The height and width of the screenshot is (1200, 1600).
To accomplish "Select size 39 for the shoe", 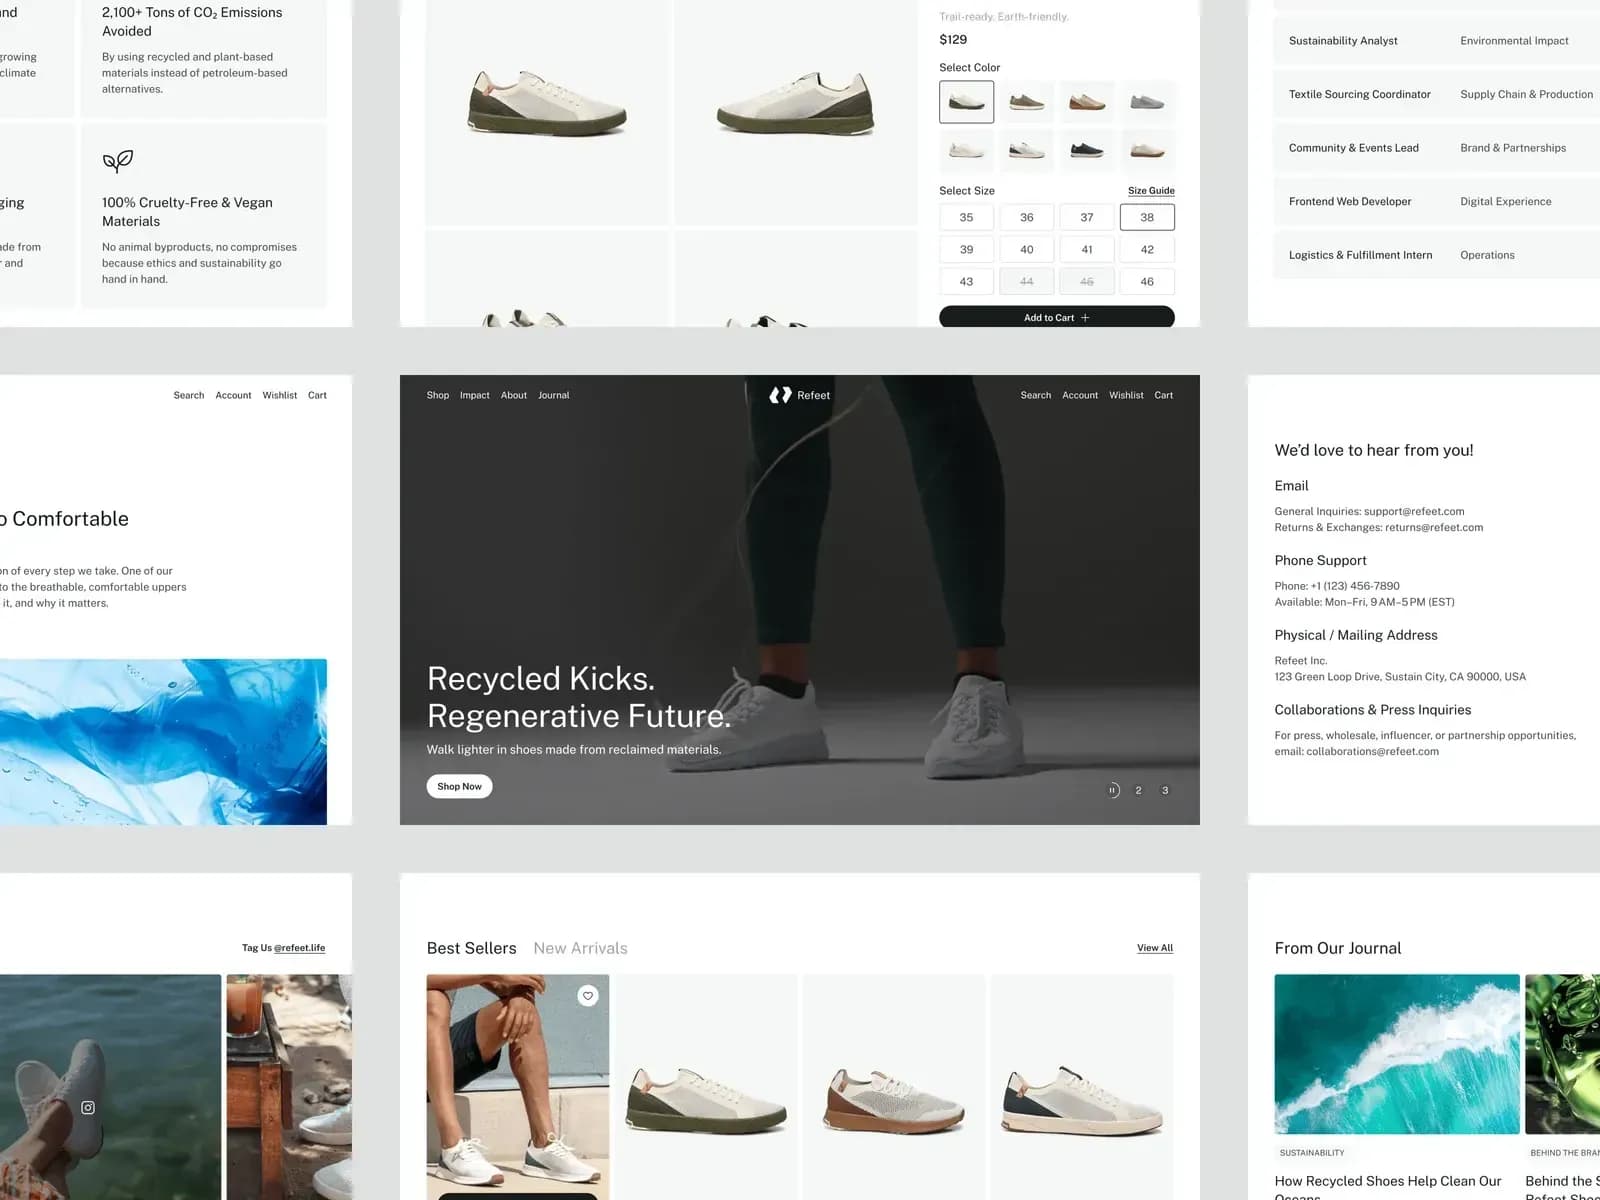I will [x=966, y=249].
